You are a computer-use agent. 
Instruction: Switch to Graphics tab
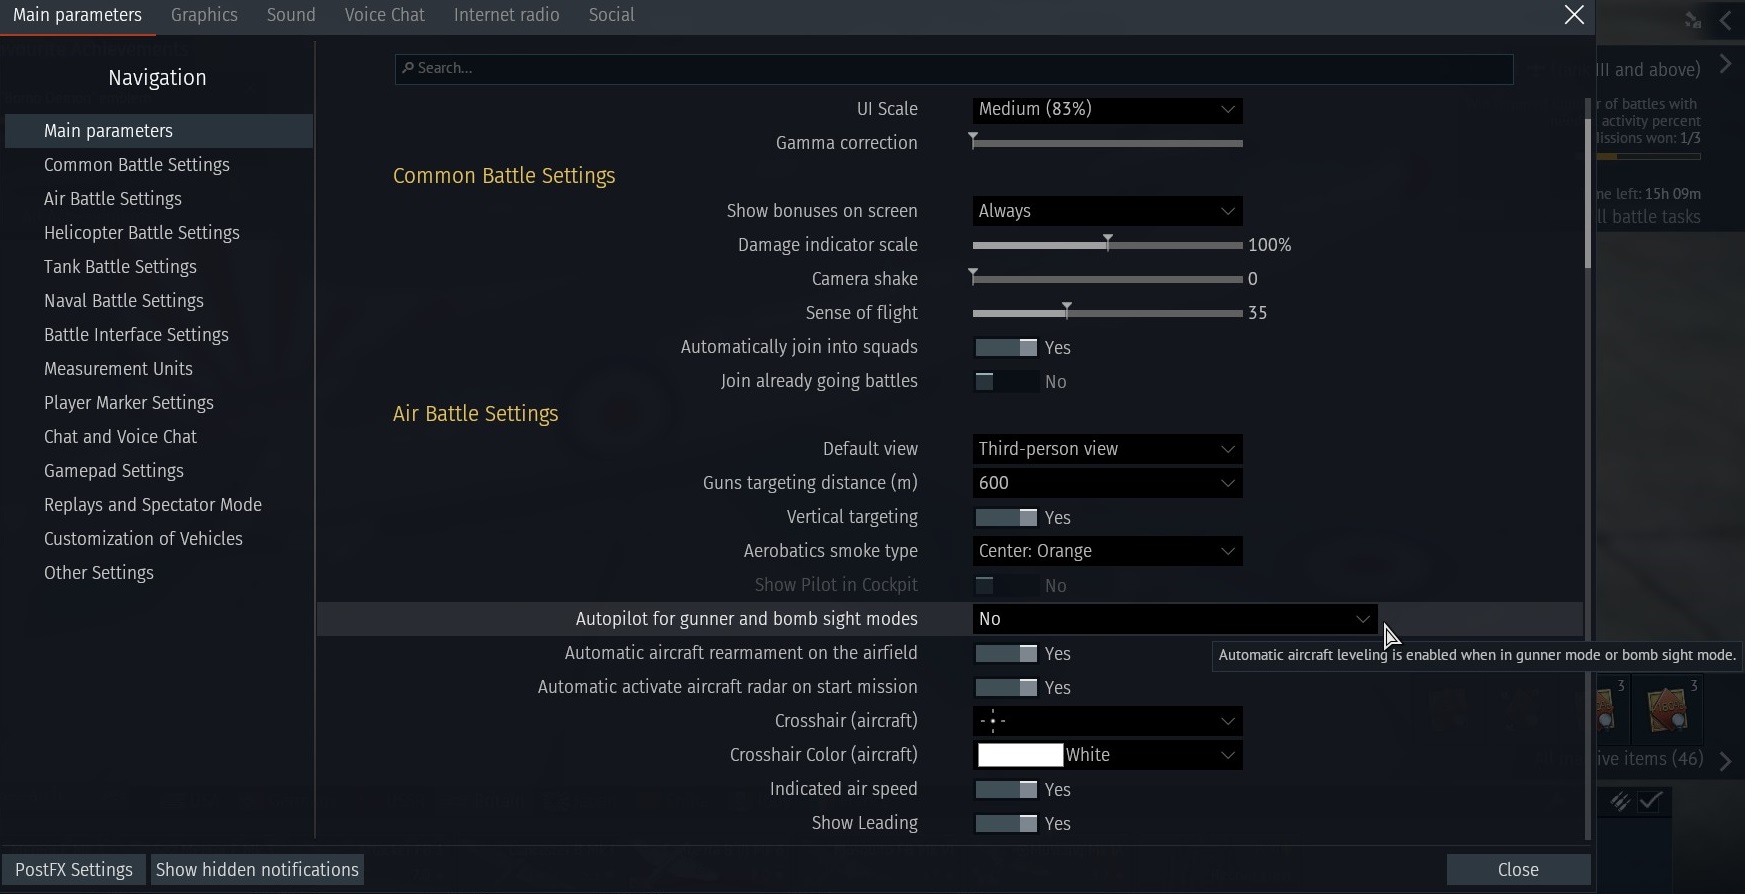204,15
